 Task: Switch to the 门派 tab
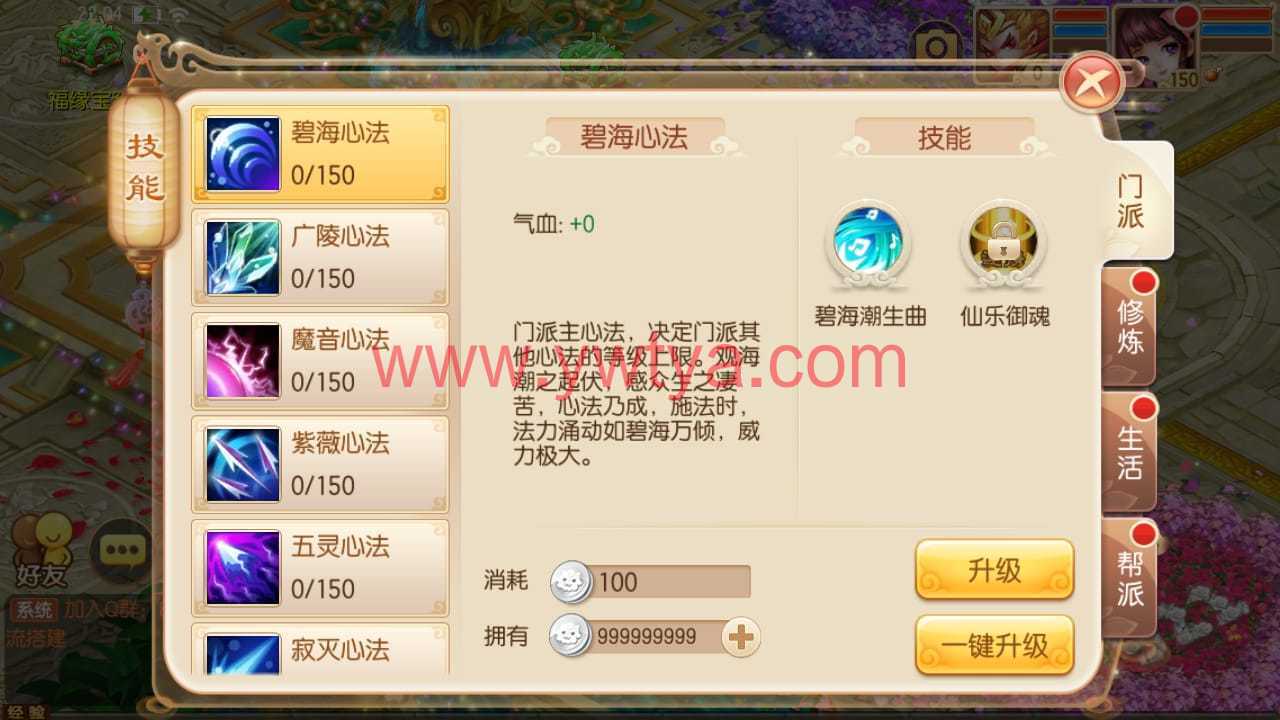point(1131,200)
